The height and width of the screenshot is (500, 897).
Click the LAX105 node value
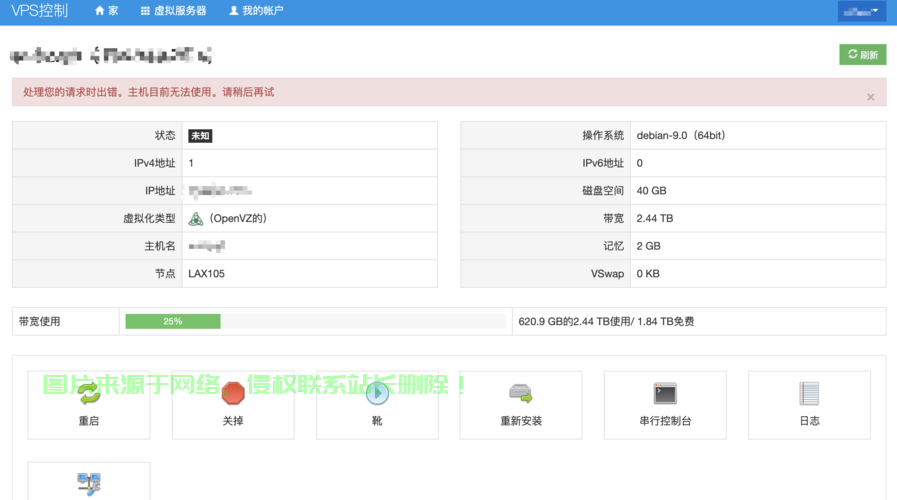pyautogui.click(x=207, y=273)
